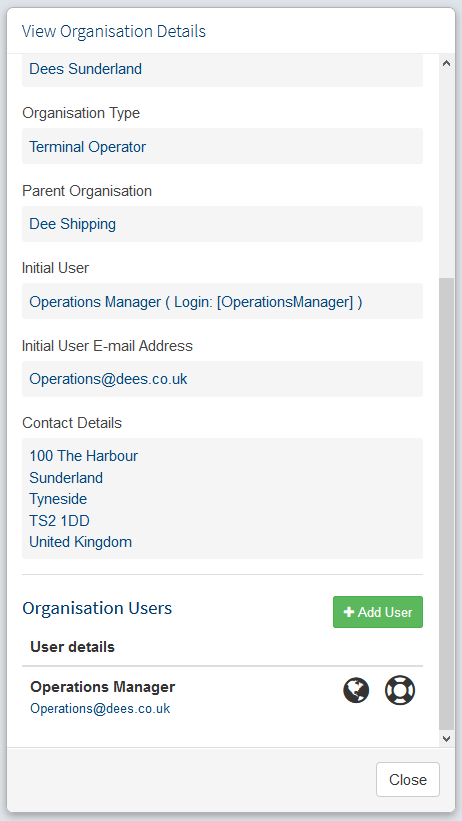
Task: Click the globe icon for Operations Manager
Action: coord(356,690)
